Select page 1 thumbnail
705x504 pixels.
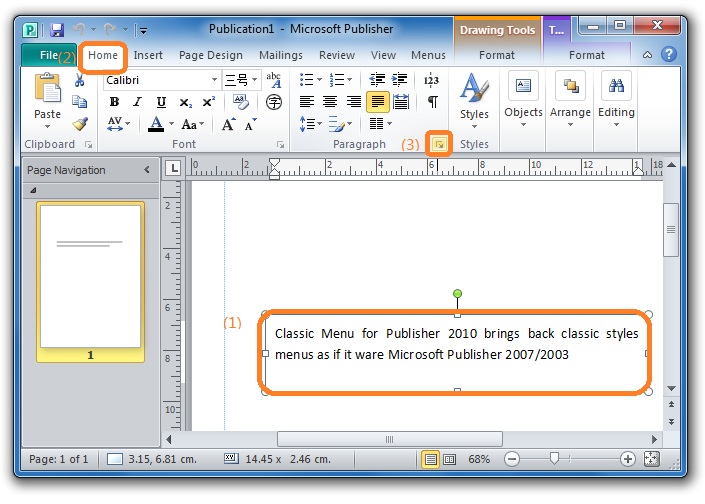(x=90, y=281)
